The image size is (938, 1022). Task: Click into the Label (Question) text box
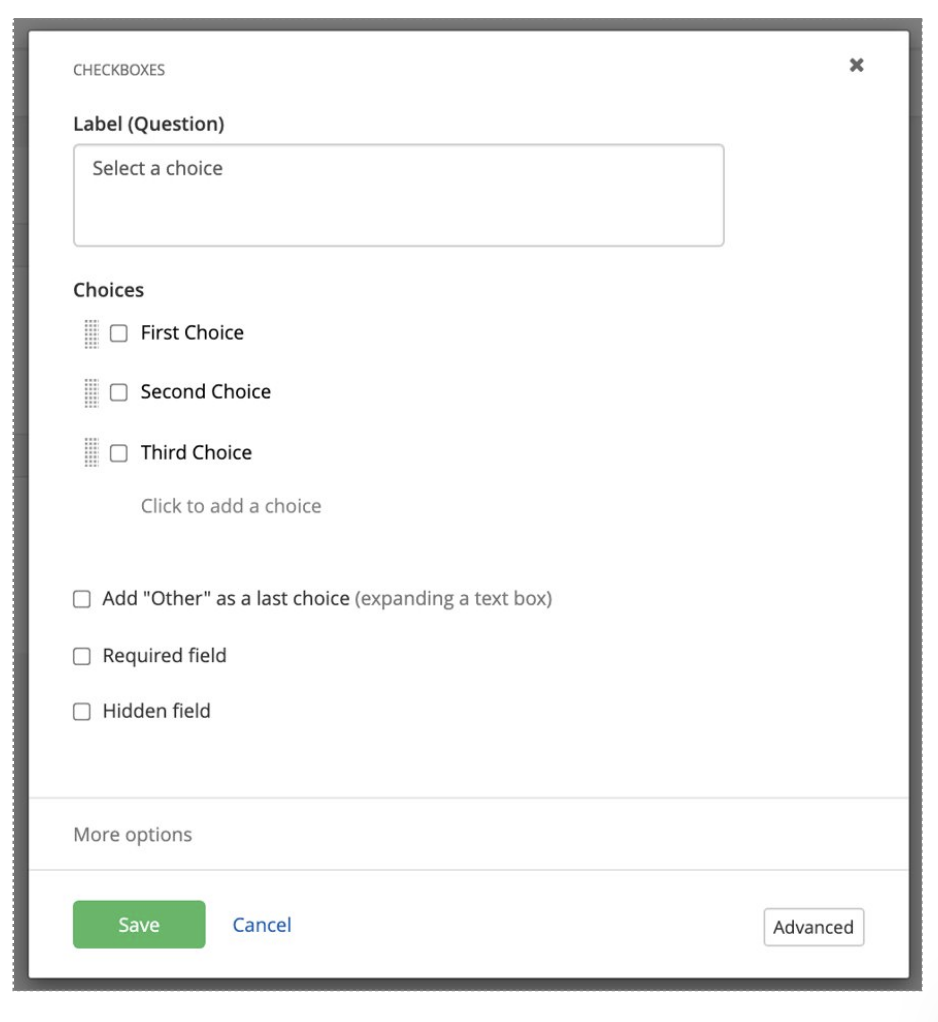[x=398, y=196]
